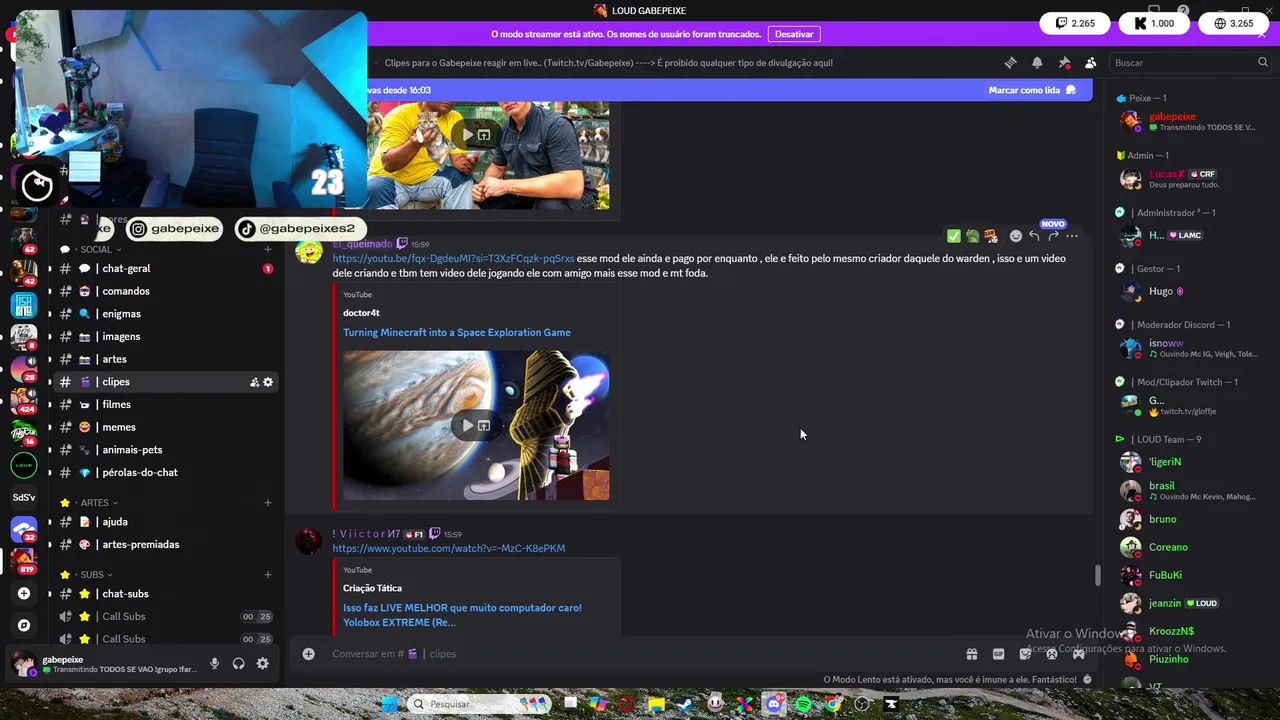The width and height of the screenshot is (1280, 720).
Task: Open Steam from the taskbar
Action: point(686,704)
